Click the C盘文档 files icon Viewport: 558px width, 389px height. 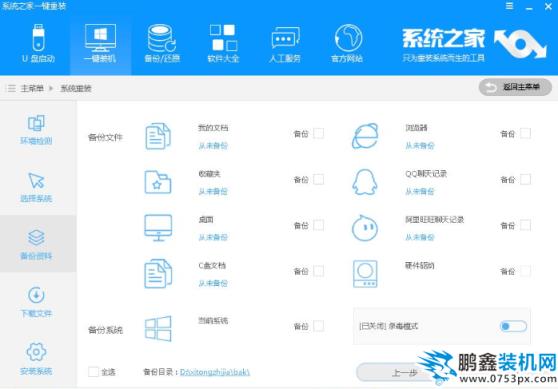click(x=158, y=273)
